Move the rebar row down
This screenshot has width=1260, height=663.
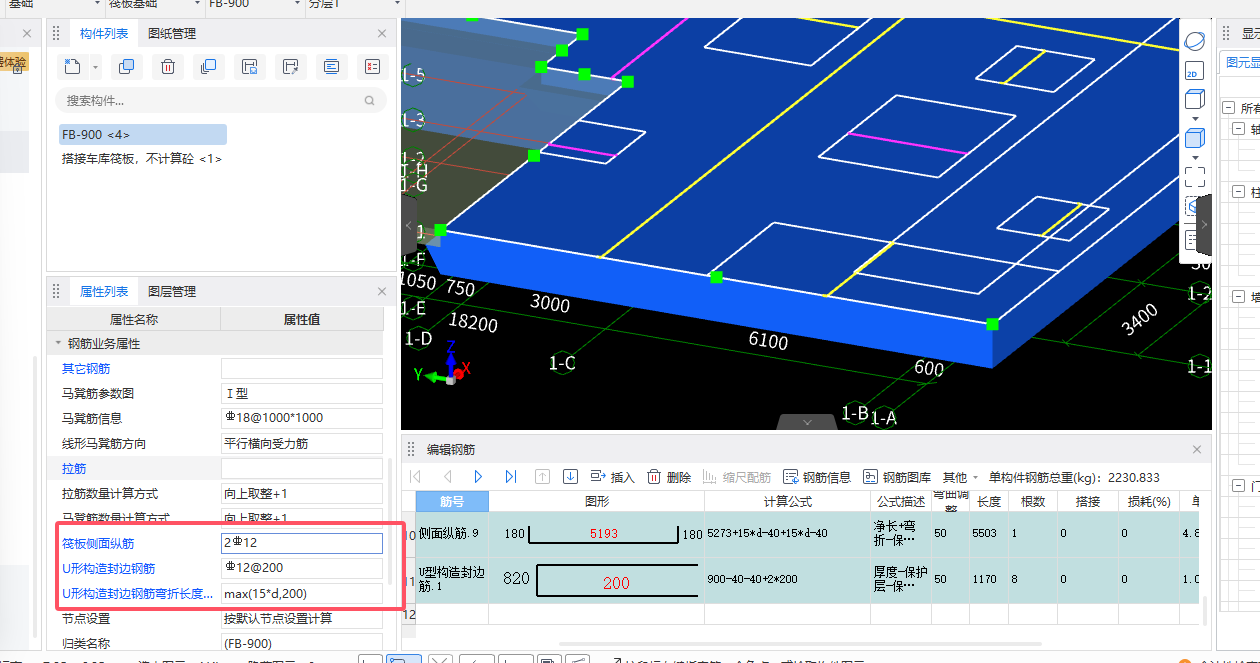coord(571,477)
